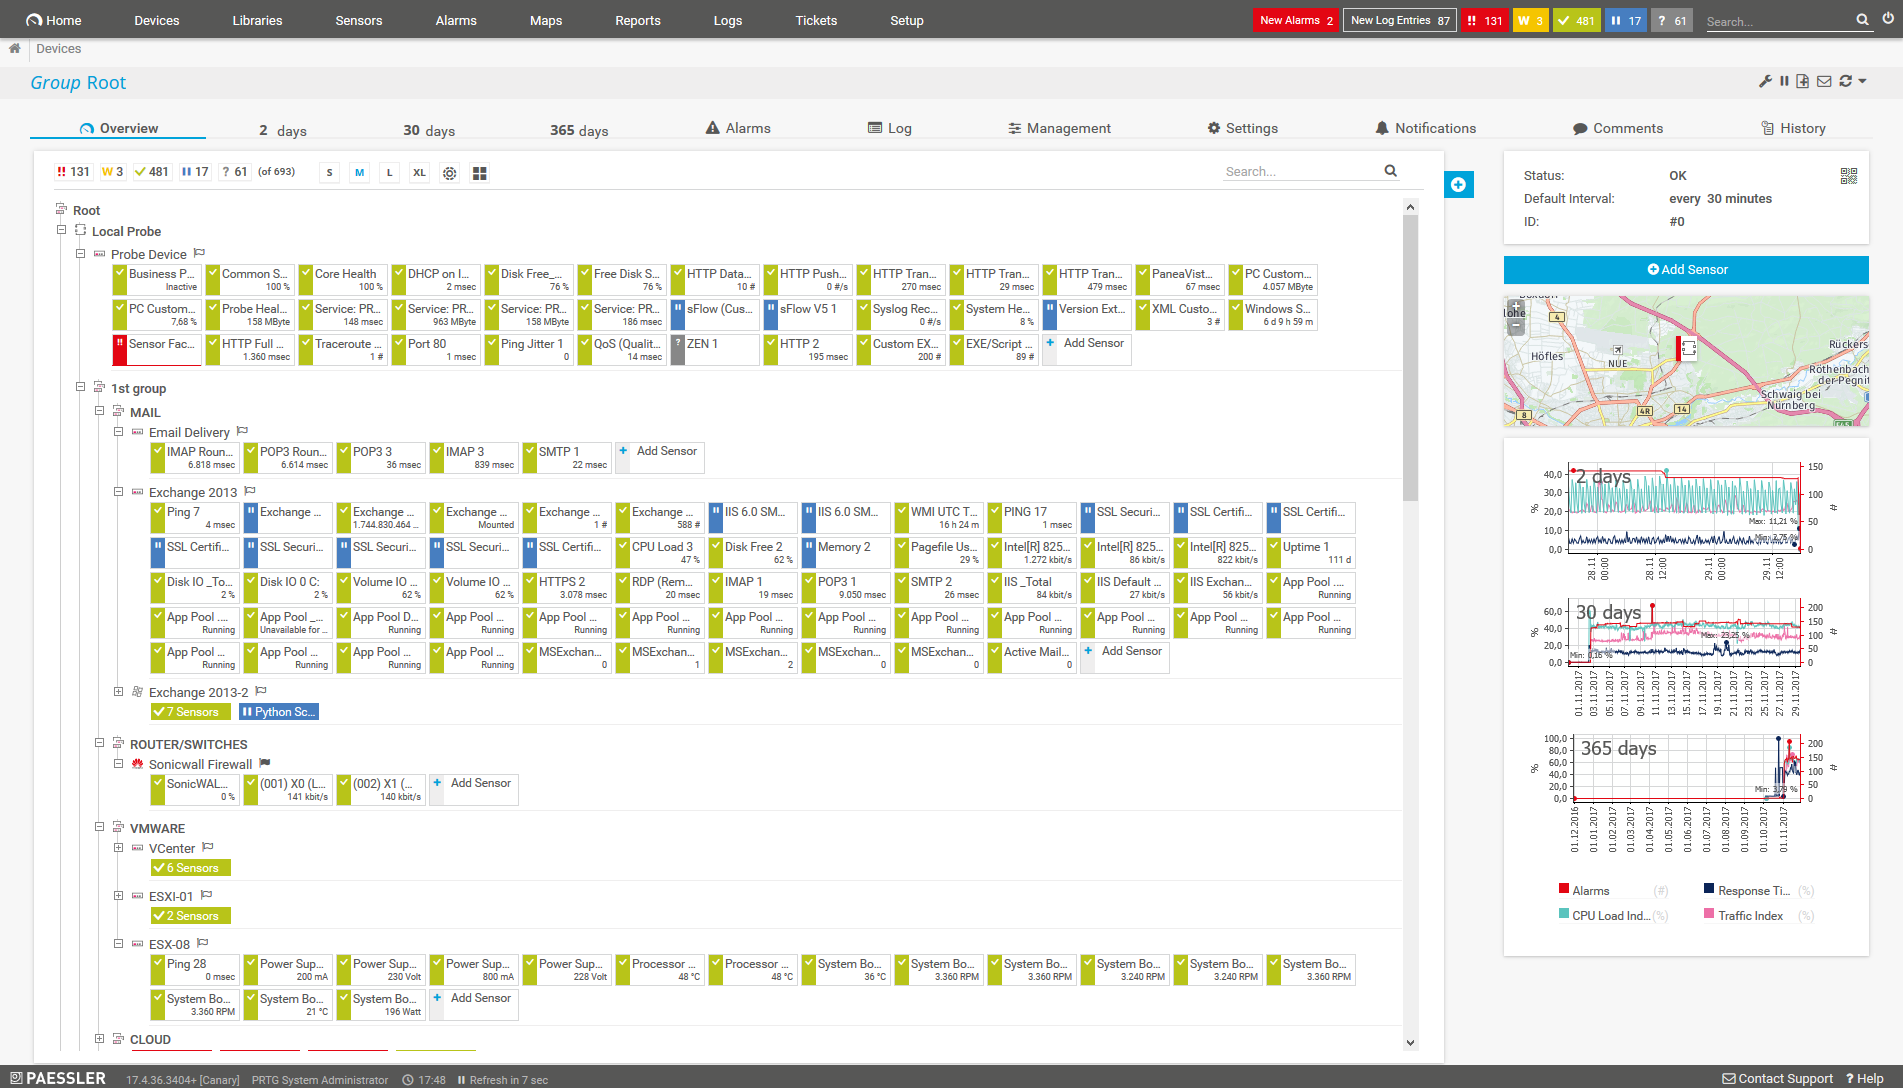Switch sensor tiles to gear-style view icon
Image resolution: width=1903 pixels, height=1088 pixels.
click(x=449, y=172)
